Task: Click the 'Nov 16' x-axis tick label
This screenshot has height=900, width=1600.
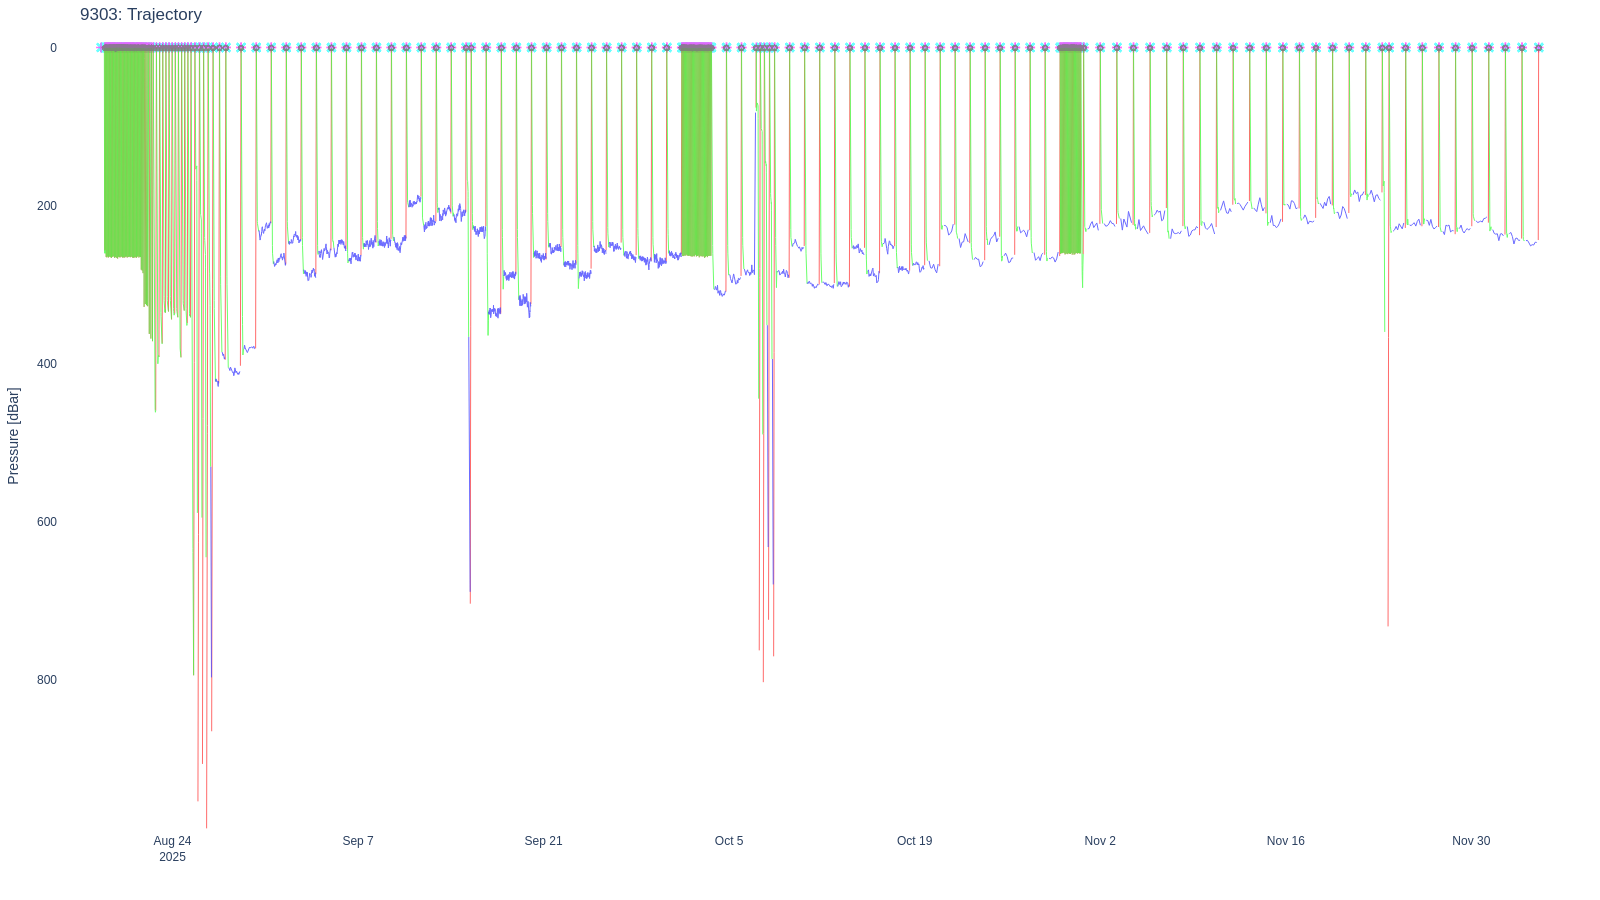Action: click(1285, 841)
